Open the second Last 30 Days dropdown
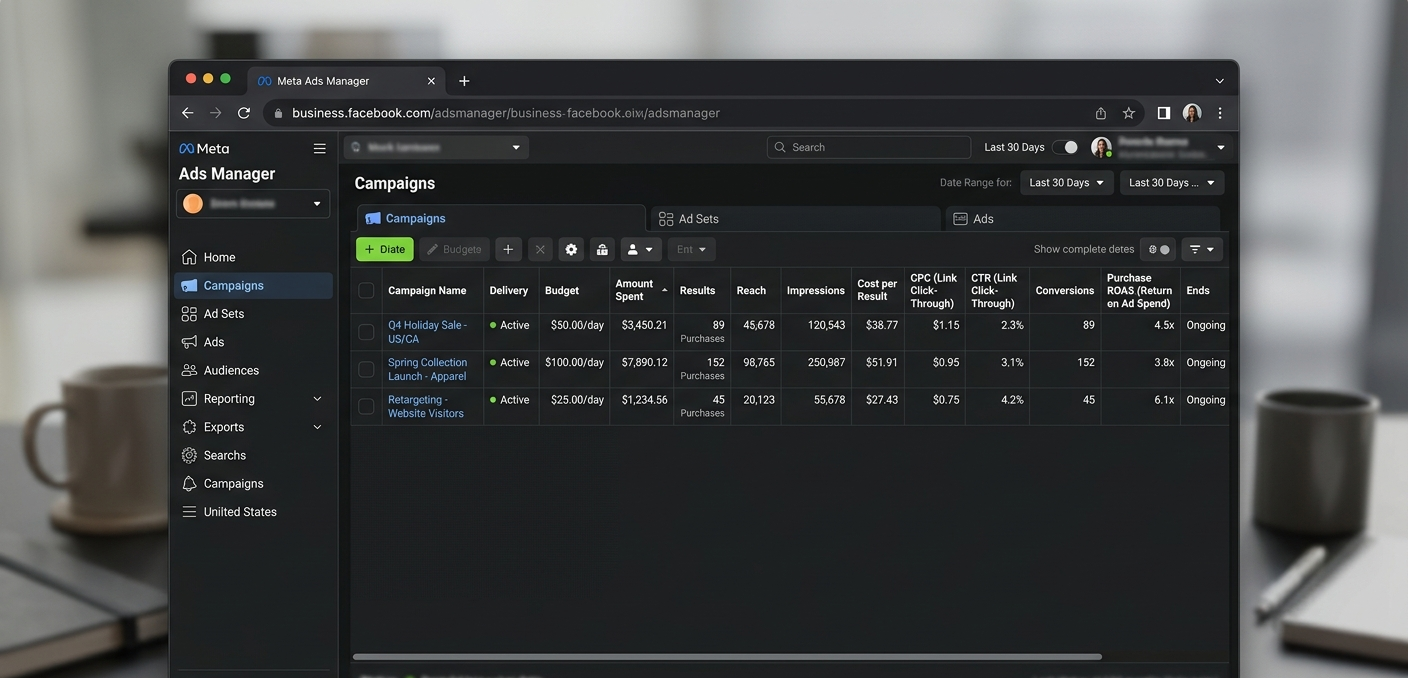1408x678 pixels. 1172,183
